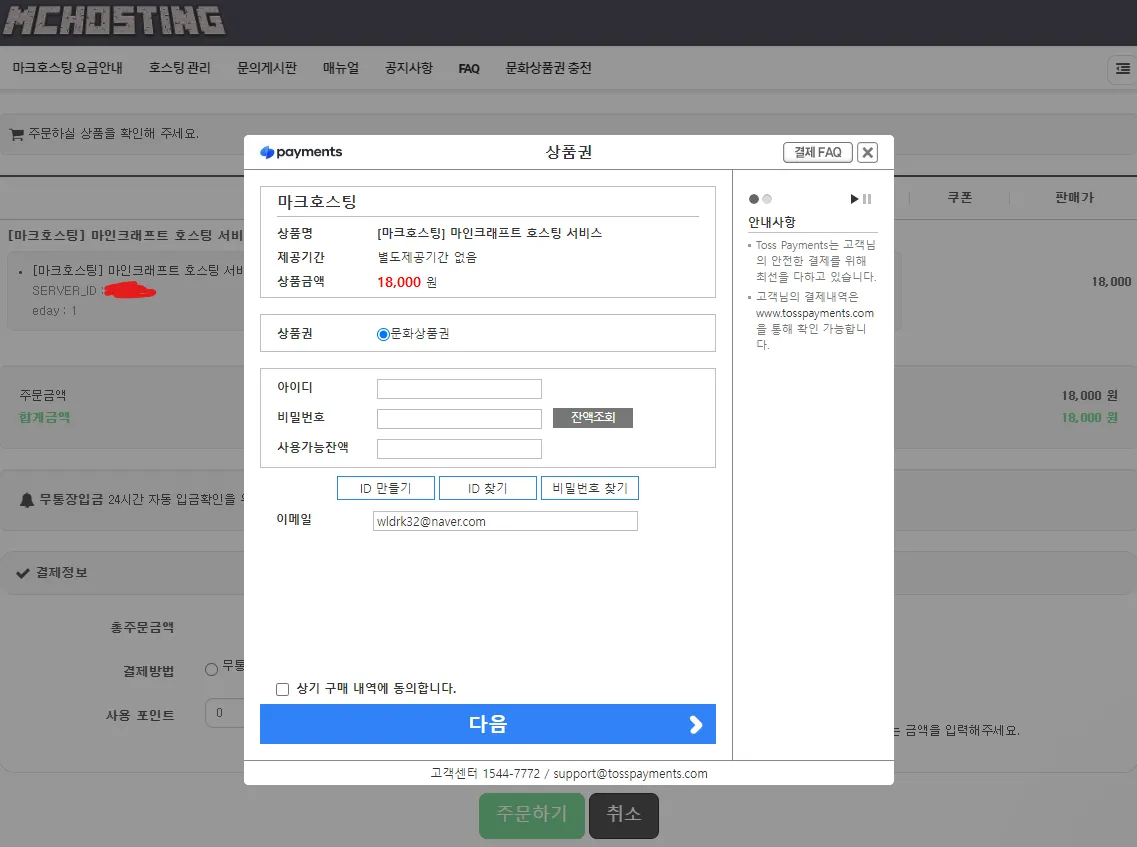Image resolution: width=1137 pixels, height=847 pixels.
Task: Open the 문의게시판 menu
Action: [x=267, y=68]
